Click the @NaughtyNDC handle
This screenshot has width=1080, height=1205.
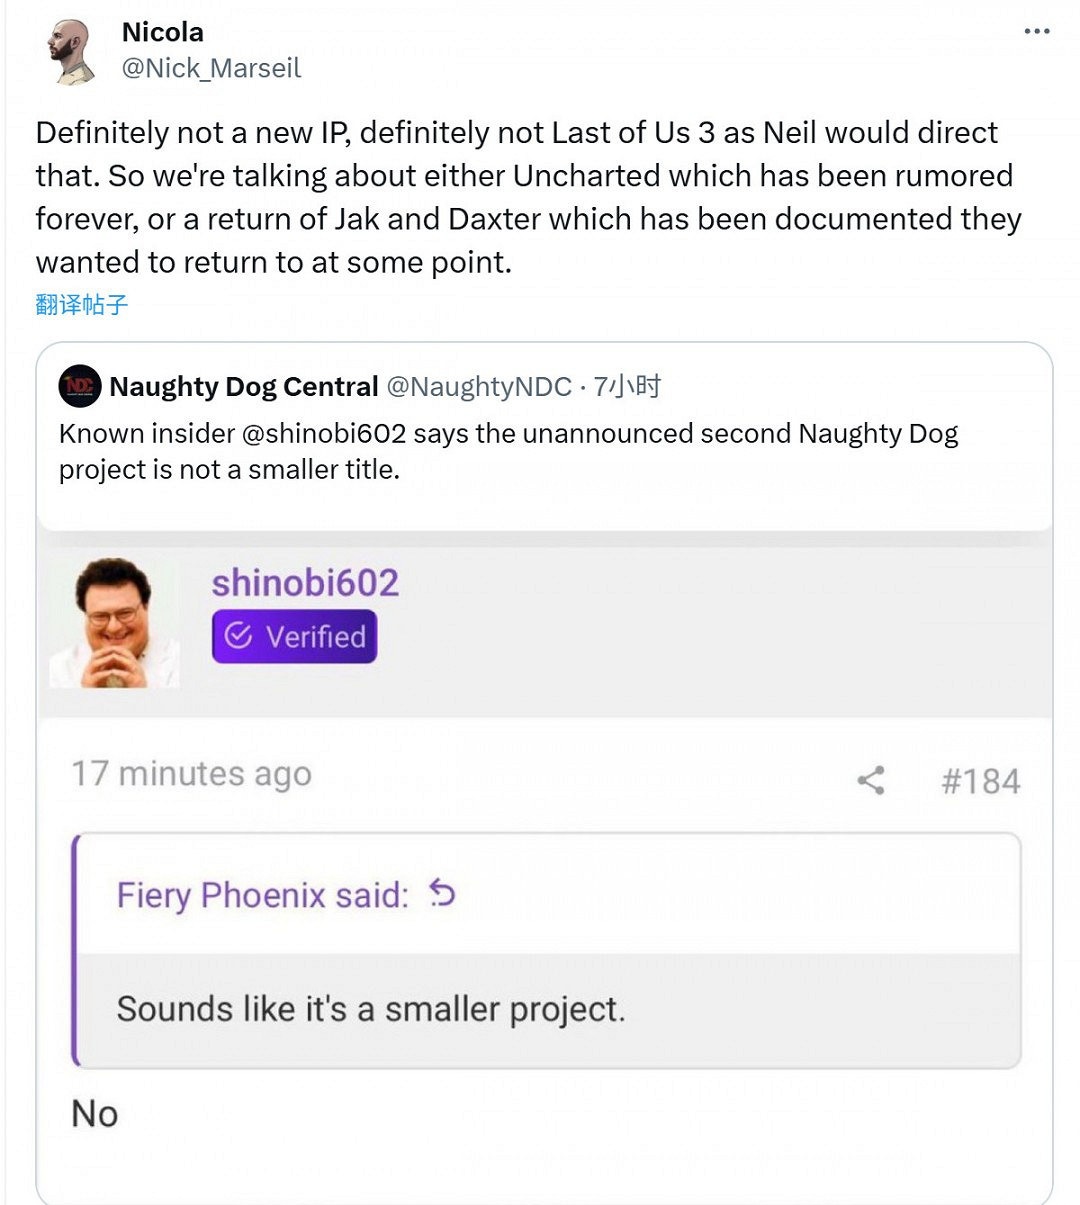(x=479, y=387)
